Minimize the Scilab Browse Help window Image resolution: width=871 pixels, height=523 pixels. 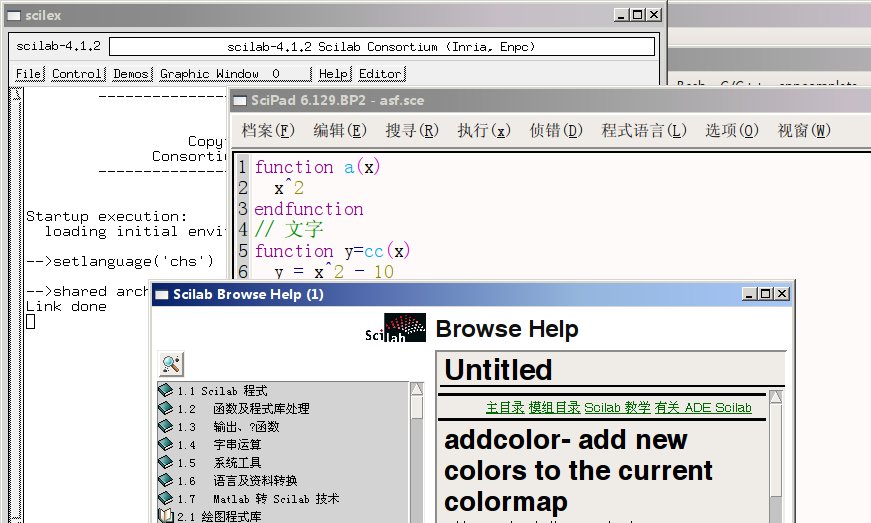click(749, 294)
